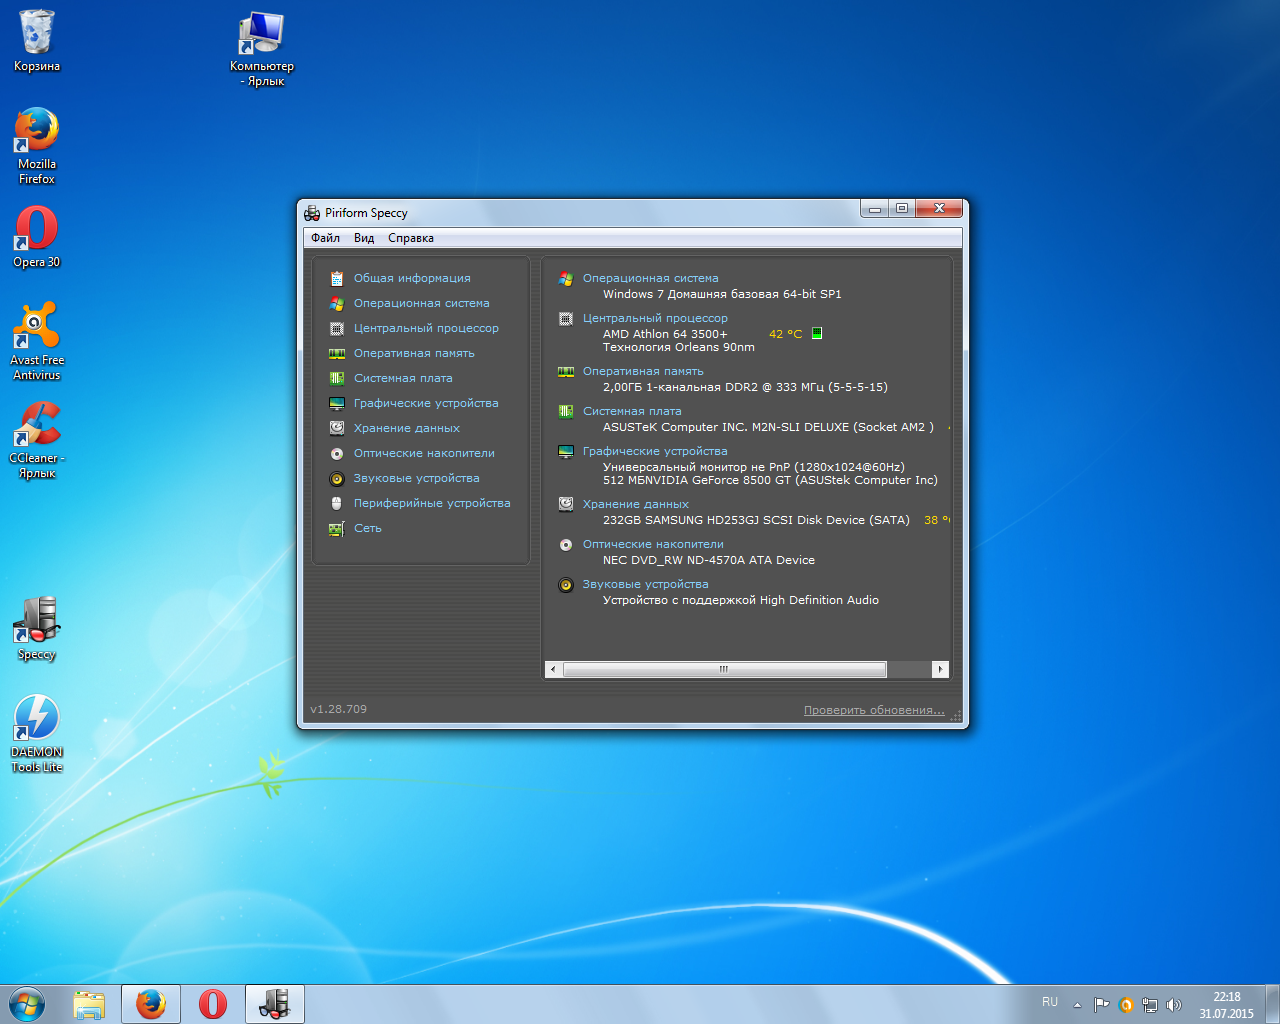The image size is (1280, 1024).
Task: Click the Хранение данных summary heading
Action: tap(636, 504)
